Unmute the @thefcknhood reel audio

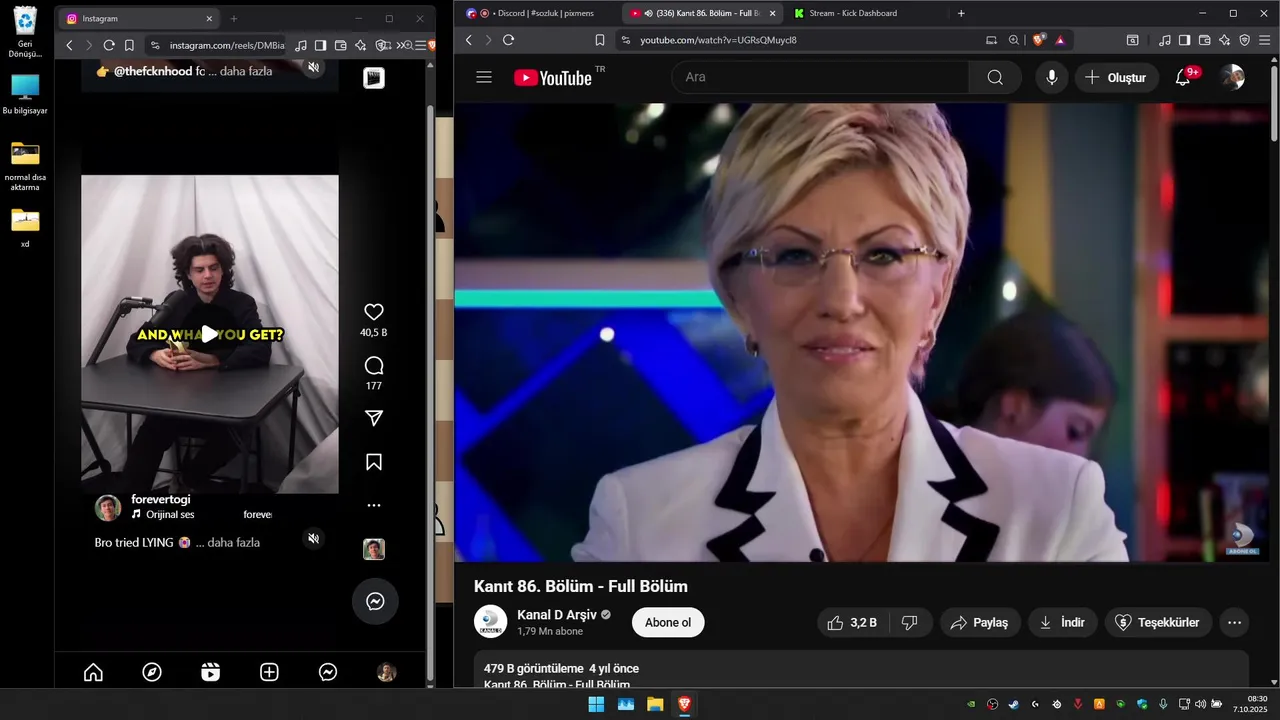tap(313, 67)
